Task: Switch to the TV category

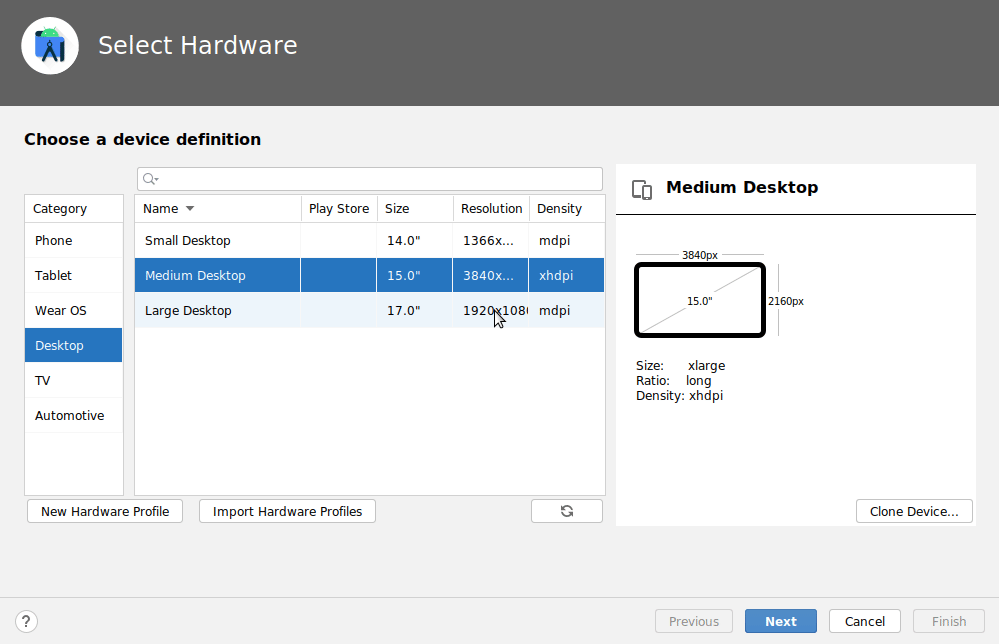Action: (73, 380)
